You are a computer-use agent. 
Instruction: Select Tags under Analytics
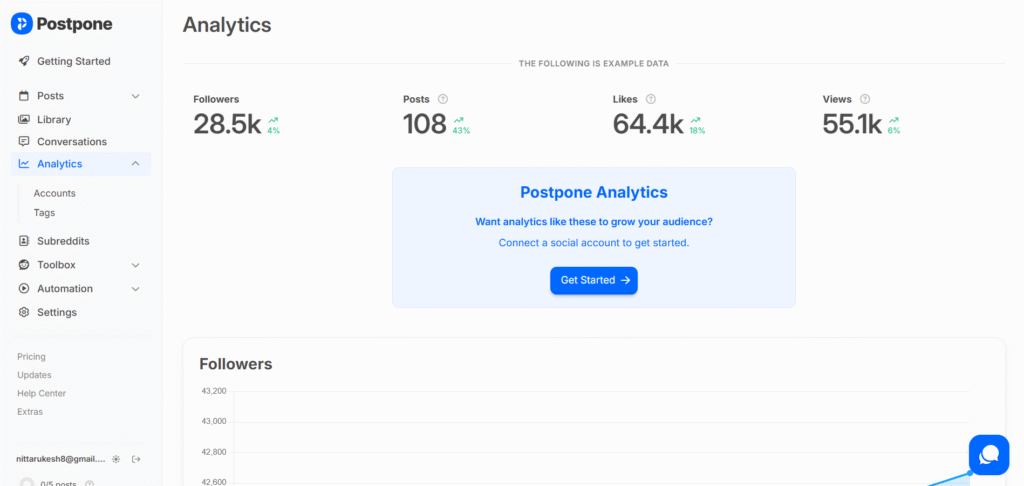(44, 213)
